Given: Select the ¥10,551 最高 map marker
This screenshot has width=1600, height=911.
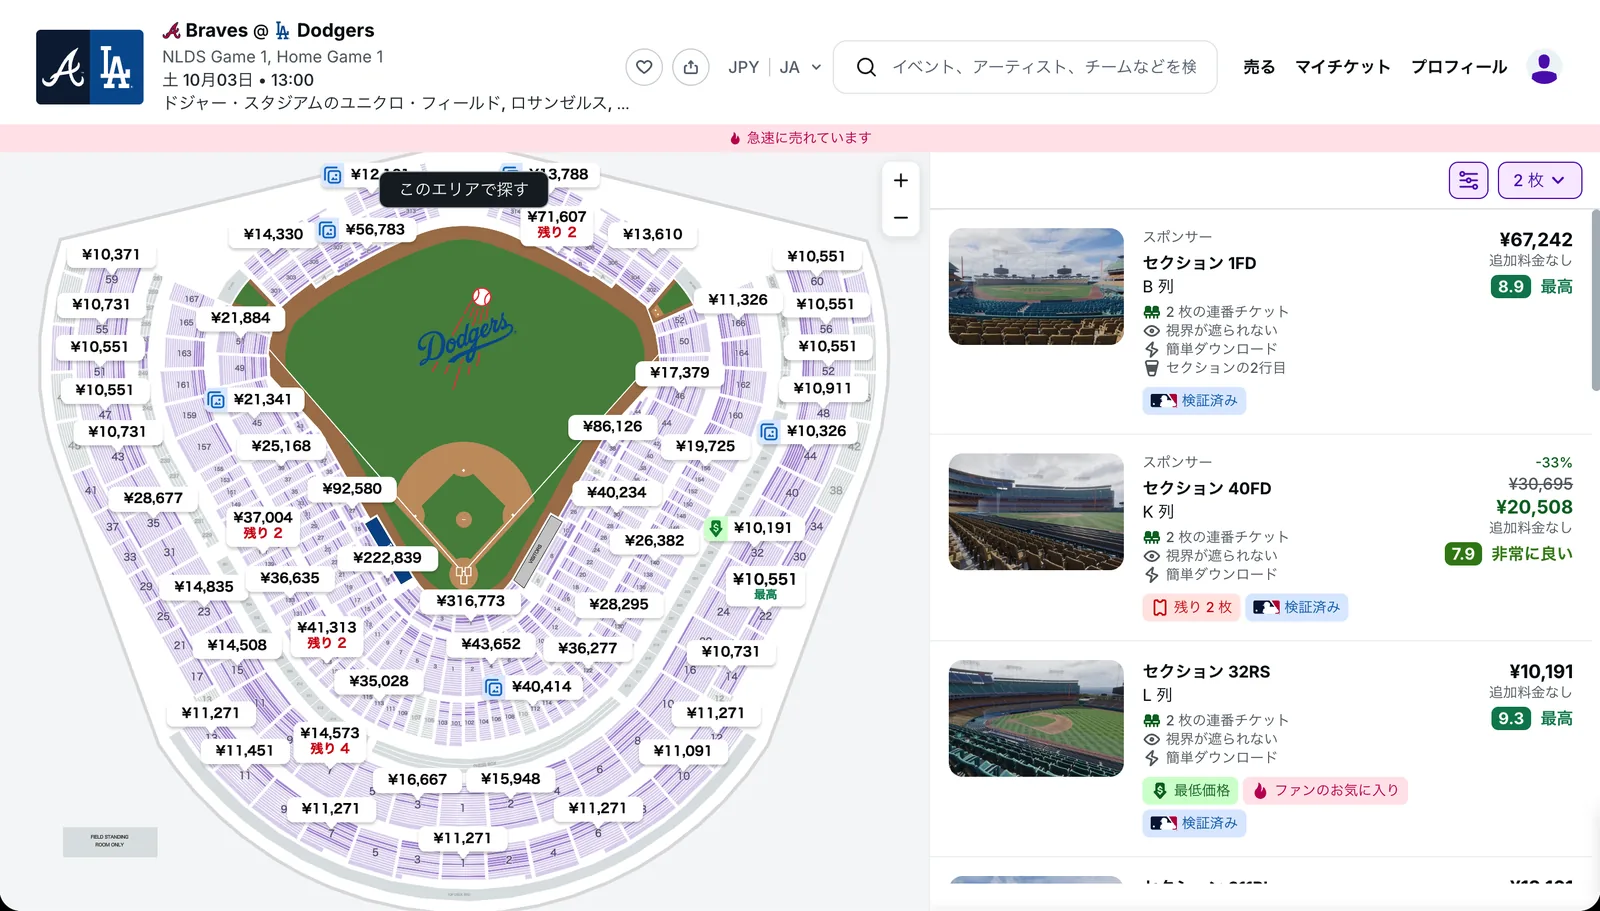Looking at the screenshot, I should (765, 585).
